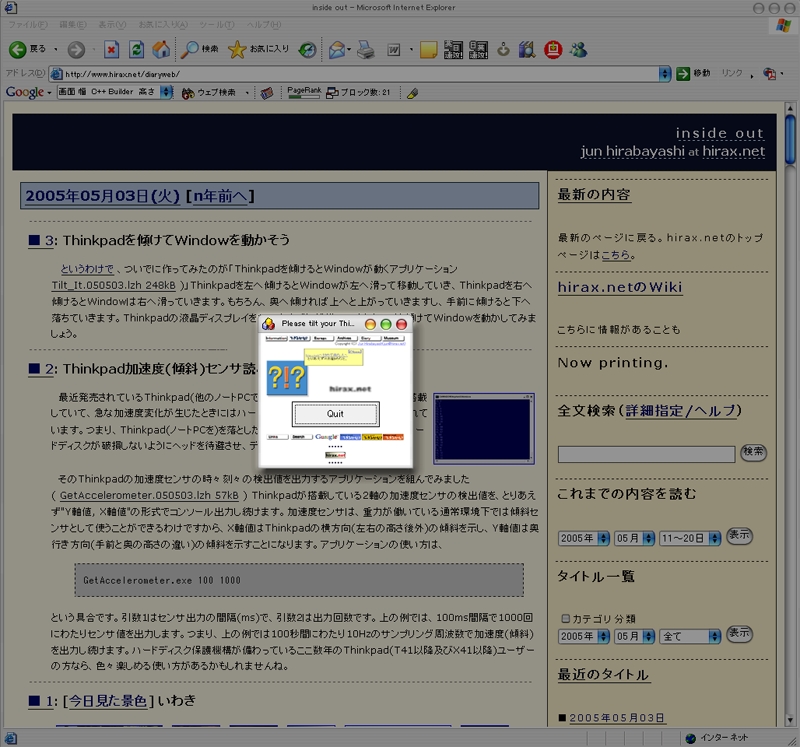
Task: Click the Print printer icon
Action: point(366,49)
